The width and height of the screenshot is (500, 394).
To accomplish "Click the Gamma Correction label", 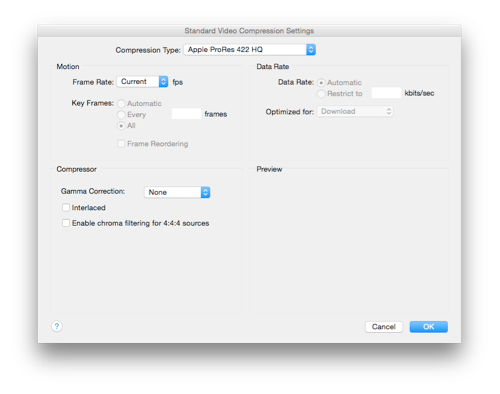I will point(93,191).
